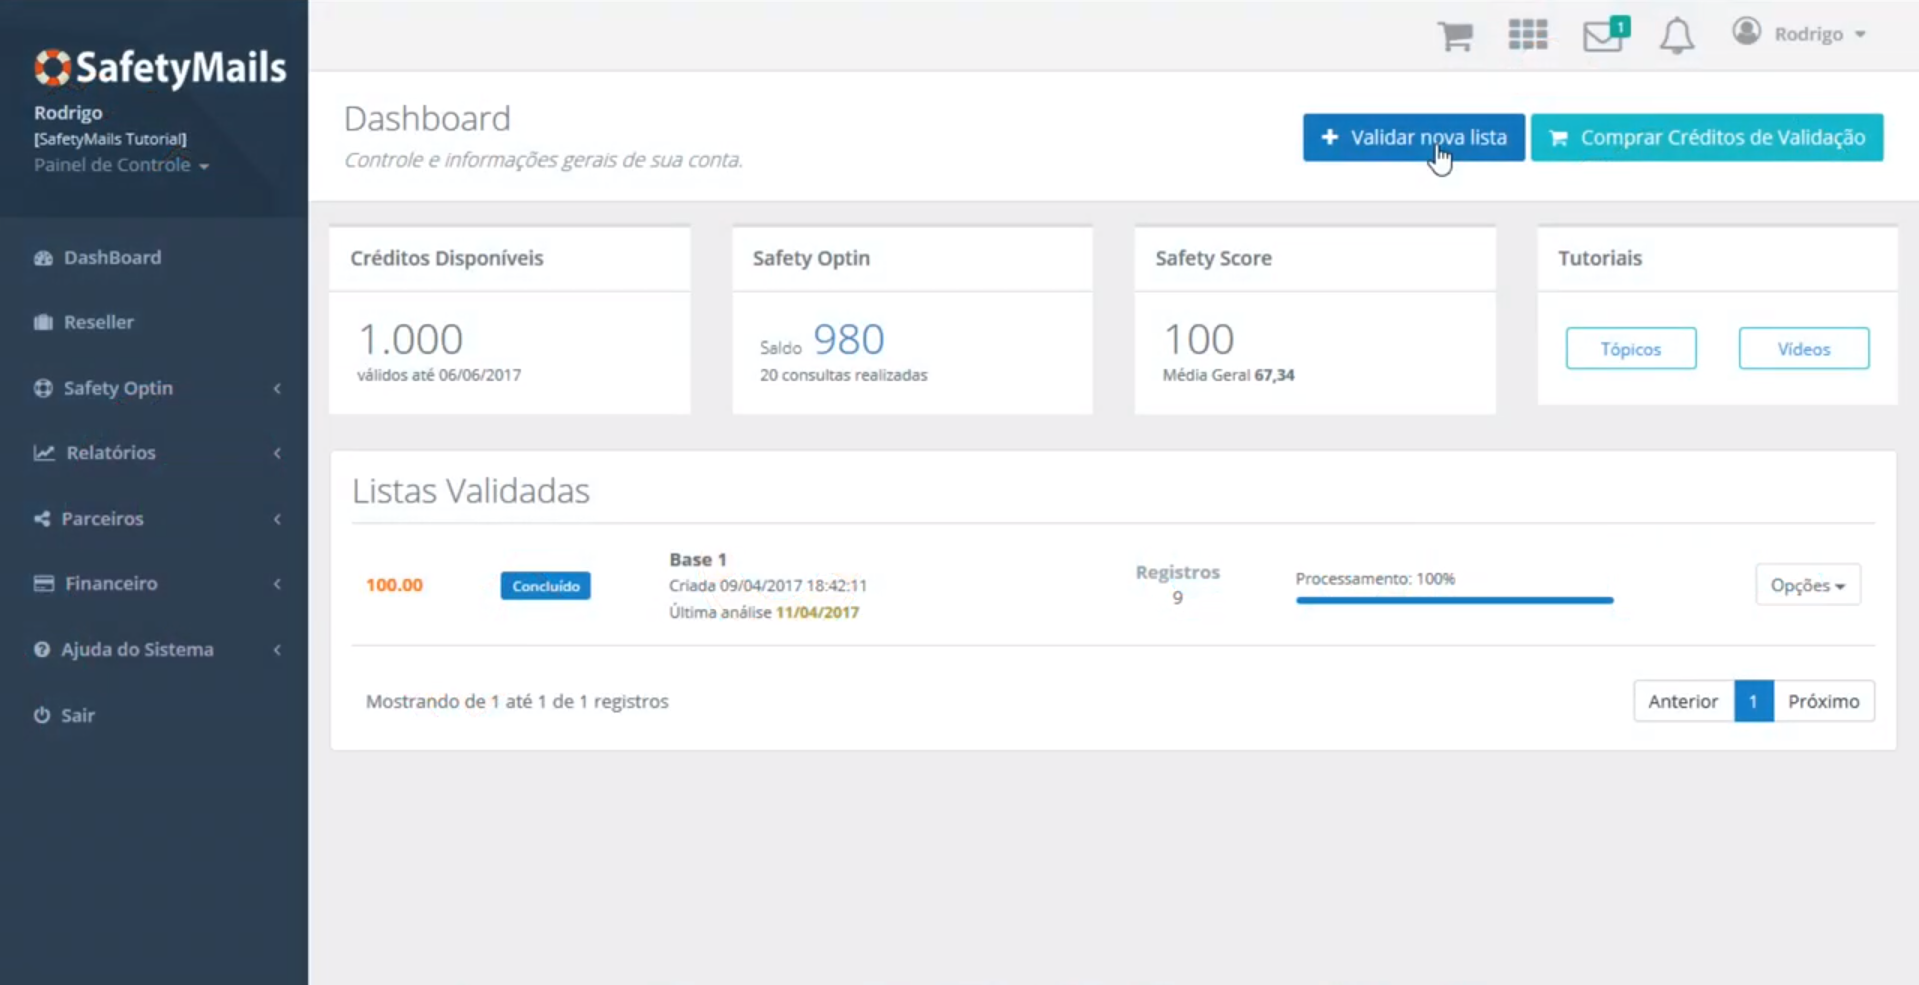The height and width of the screenshot is (985, 1919).
Task: Go to the Anterior page
Action: tap(1683, 701)
